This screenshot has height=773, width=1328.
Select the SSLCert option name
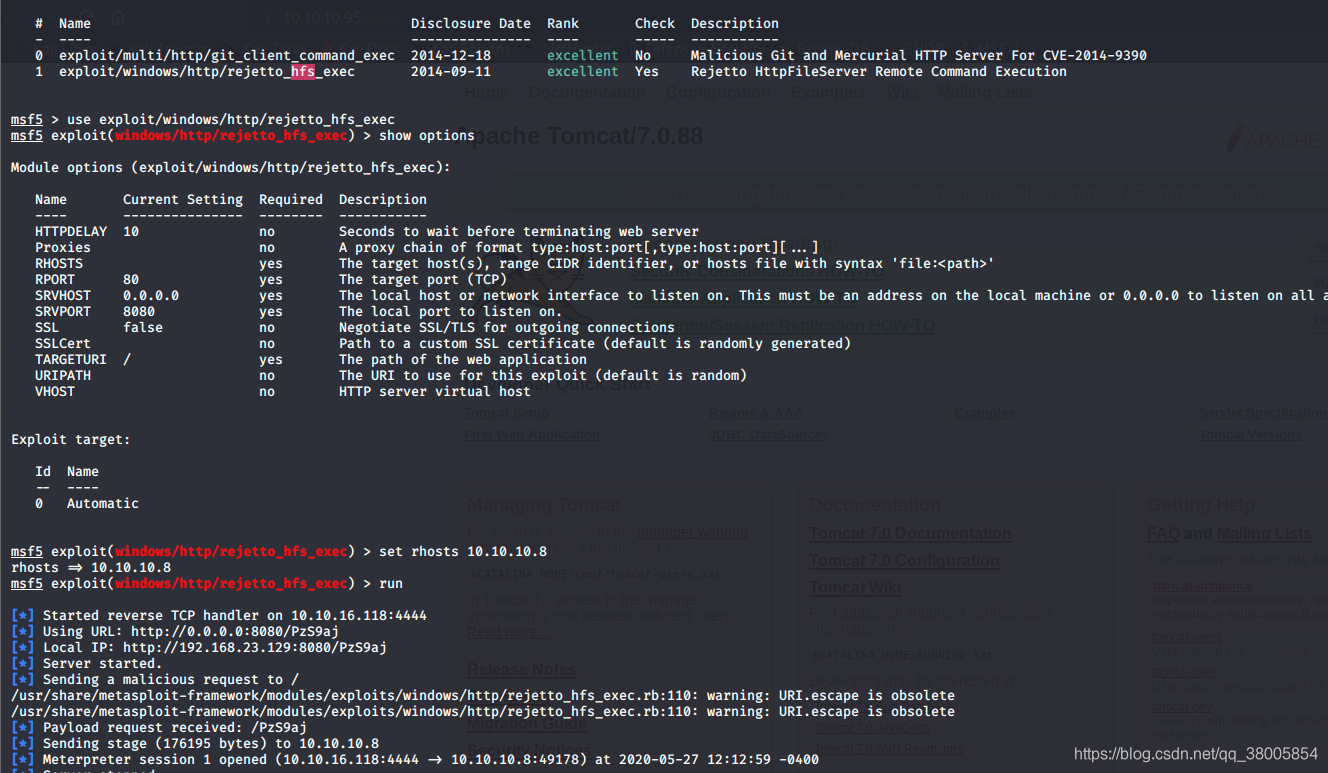pyautogui.click(x=63, y=343)
